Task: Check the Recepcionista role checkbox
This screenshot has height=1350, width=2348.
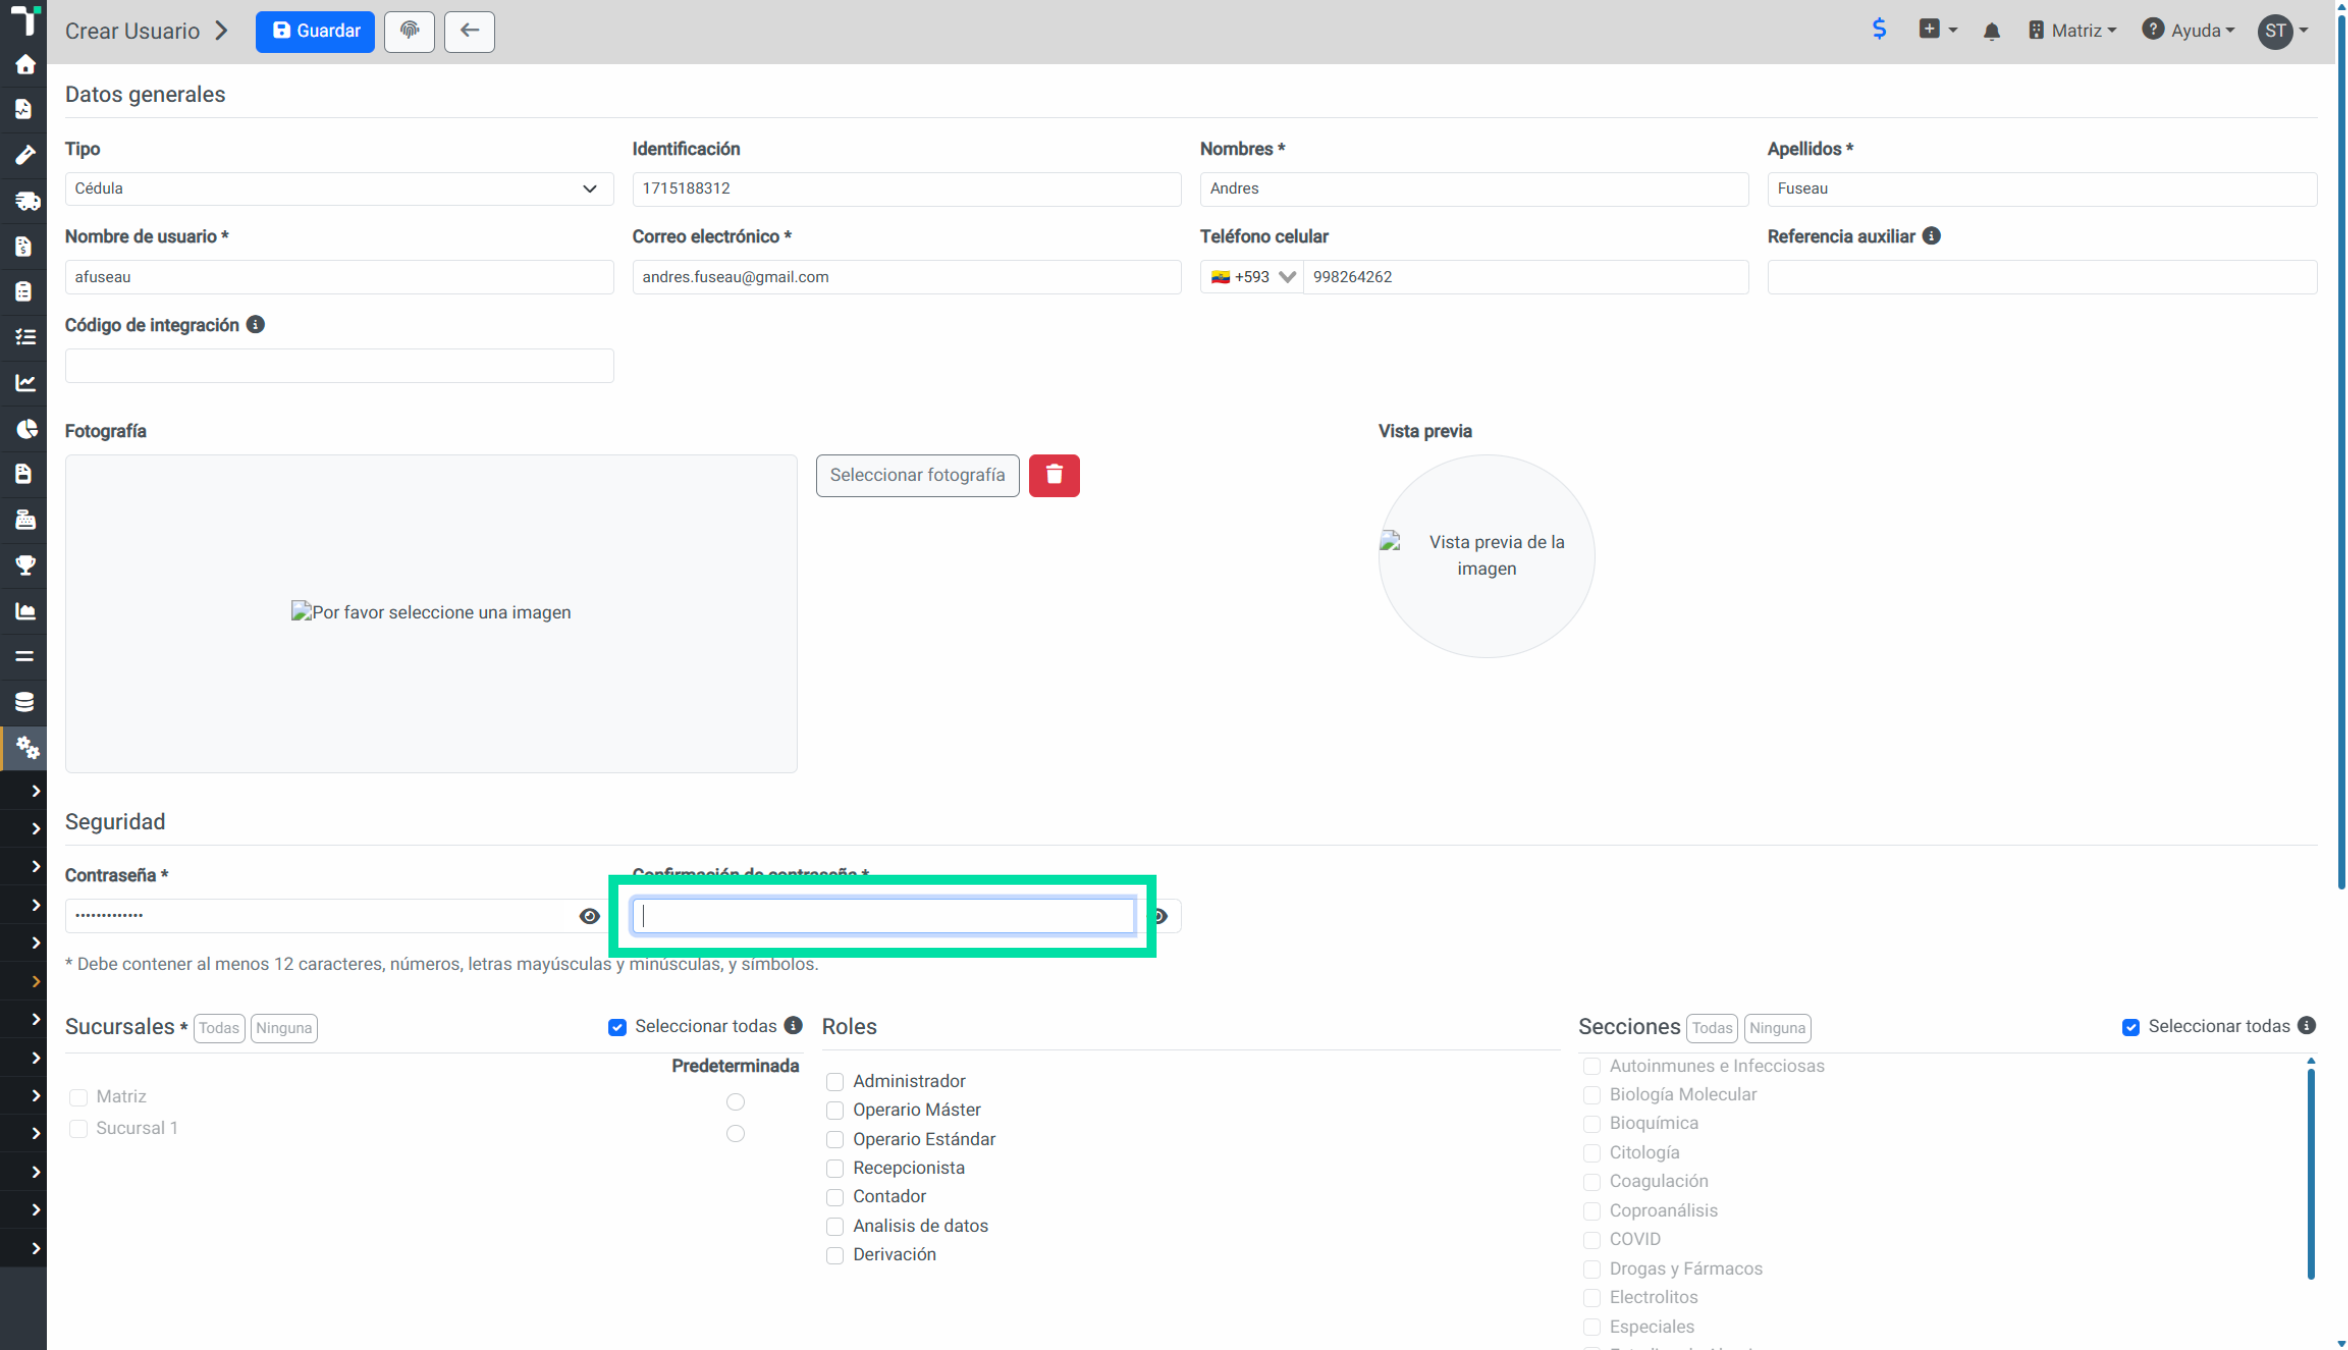Action: (x=835, y=1168)
